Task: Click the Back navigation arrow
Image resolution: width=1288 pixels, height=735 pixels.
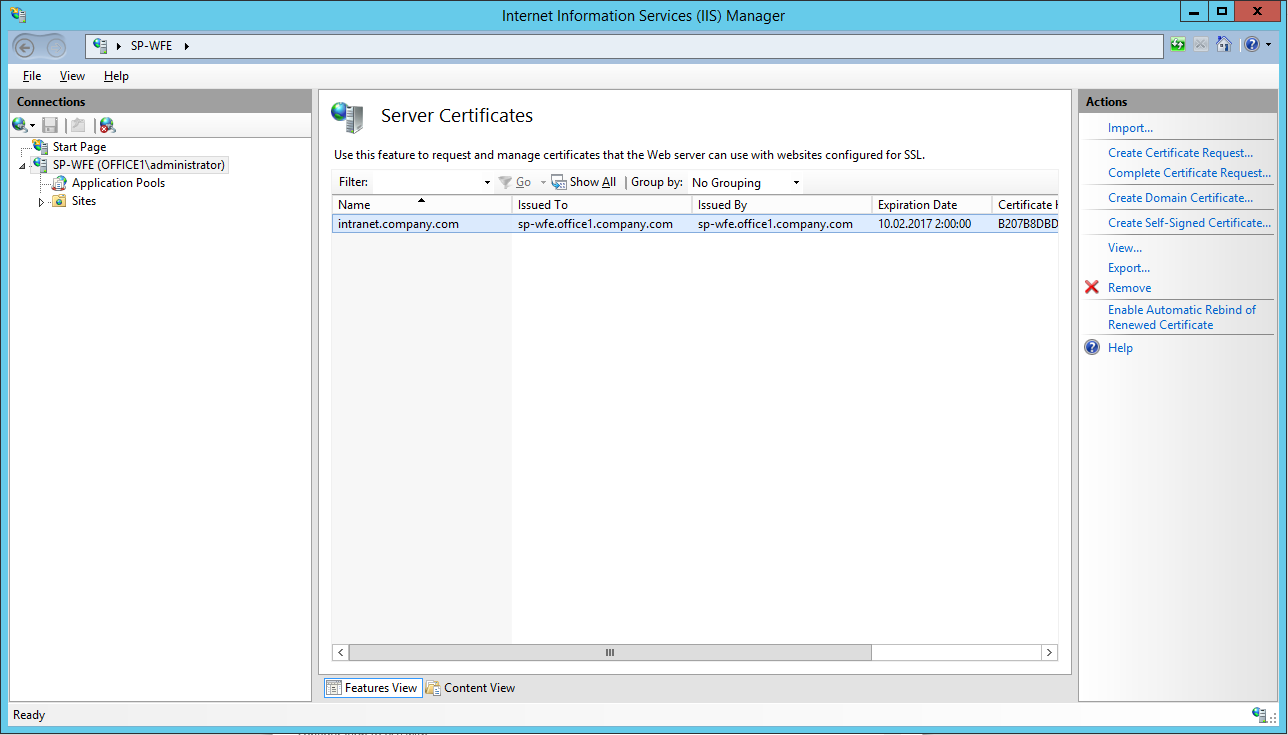Action: click(26, 46)
